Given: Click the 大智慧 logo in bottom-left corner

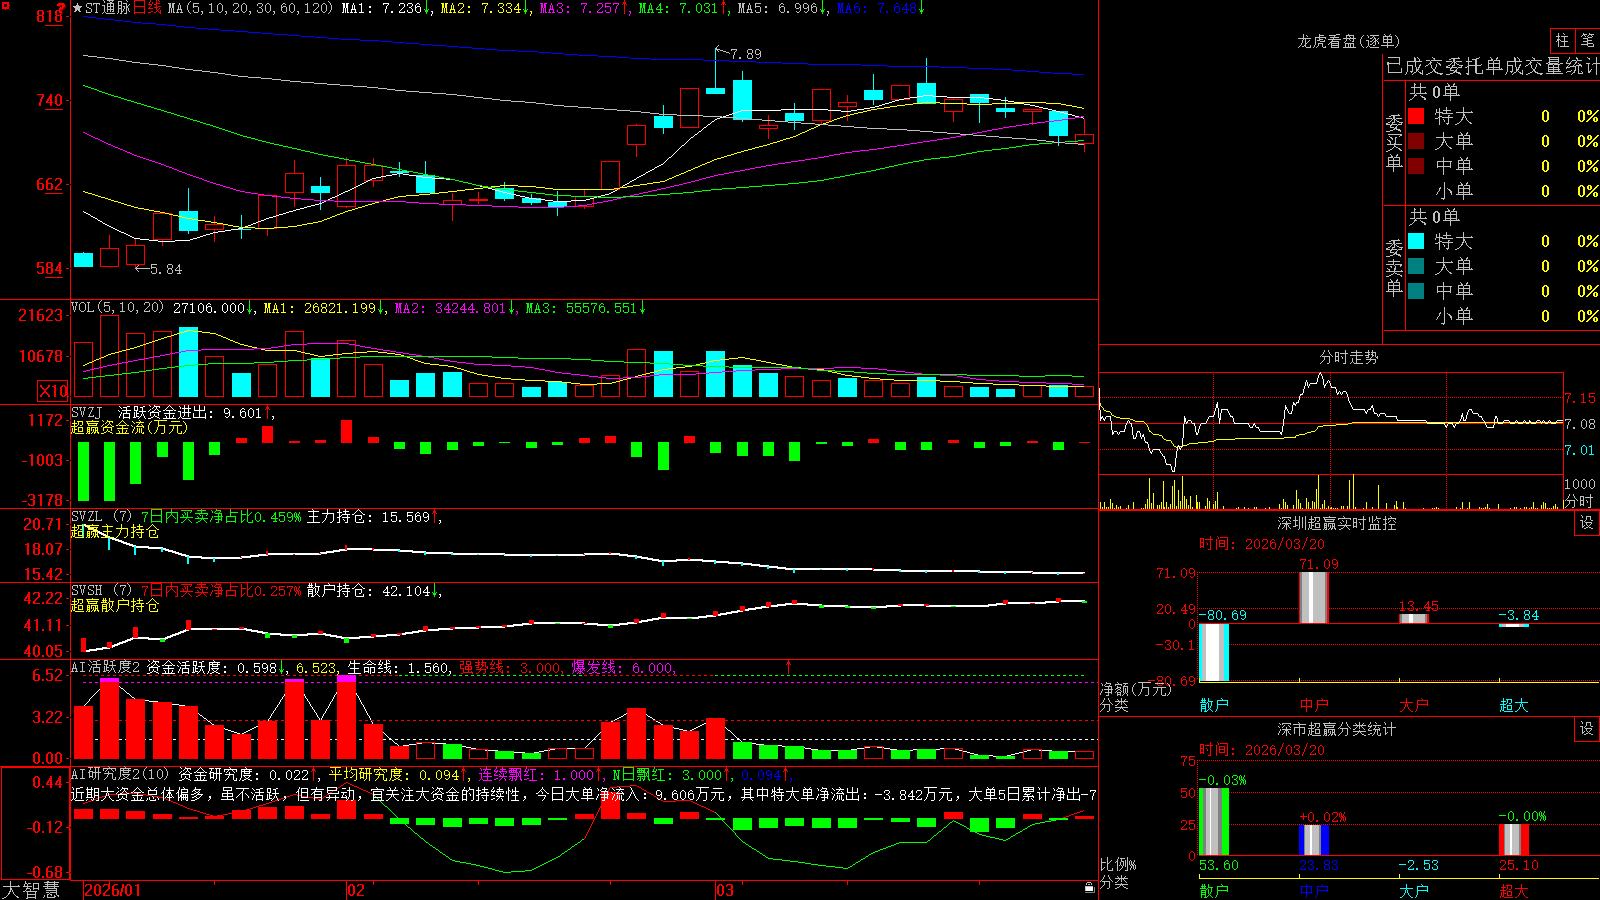Looking at the screenshot, I should (31, 890).
